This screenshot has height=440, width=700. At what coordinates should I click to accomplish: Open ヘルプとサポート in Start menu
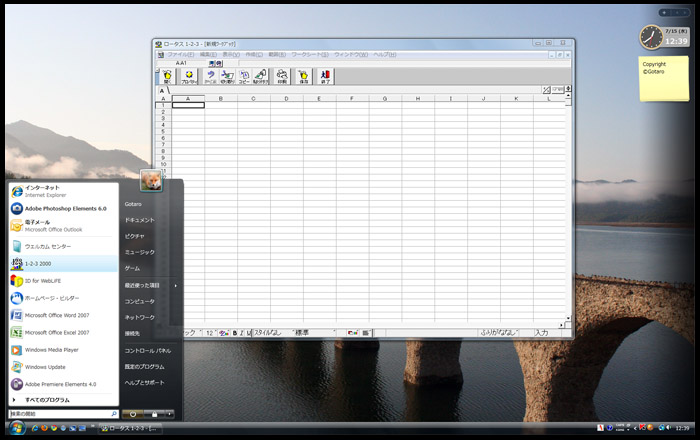click(x=145, y=382)
